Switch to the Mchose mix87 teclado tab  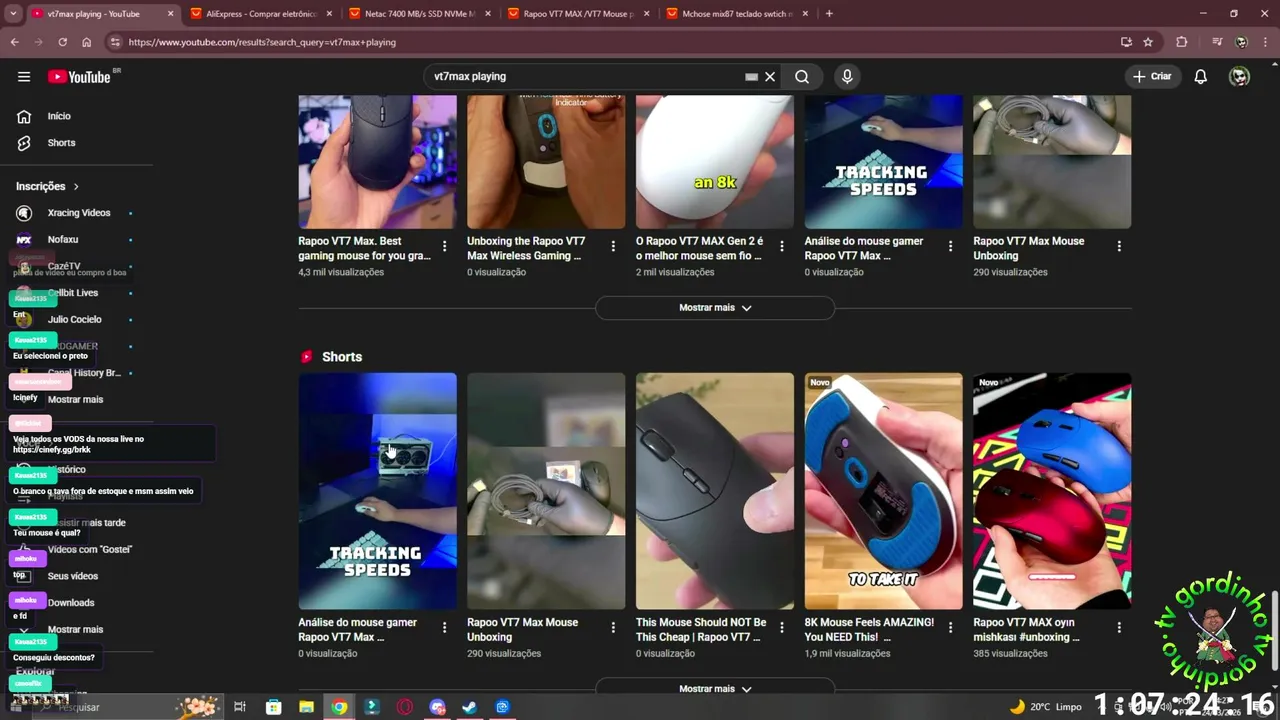[x=737, y=14]
